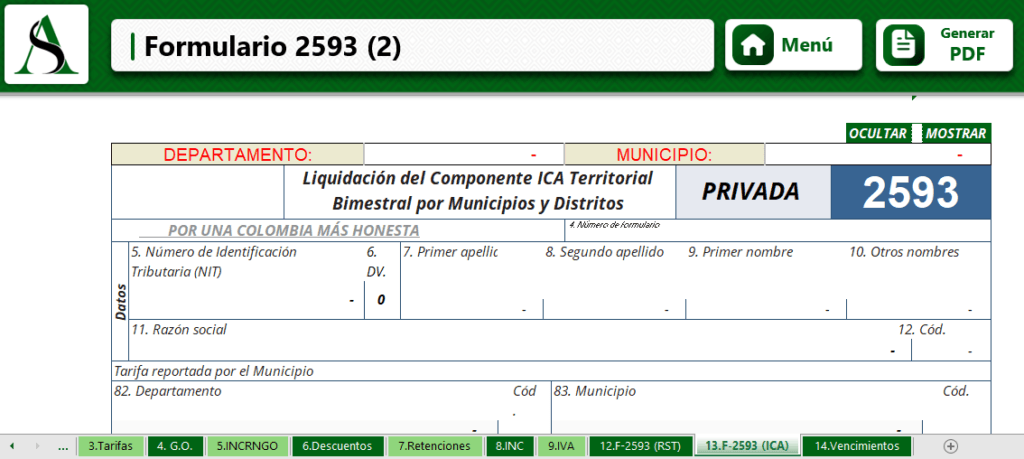Open the 3.Tarifas sheet tab
This screenshot has width=1024, height=459.
(112, 446)
